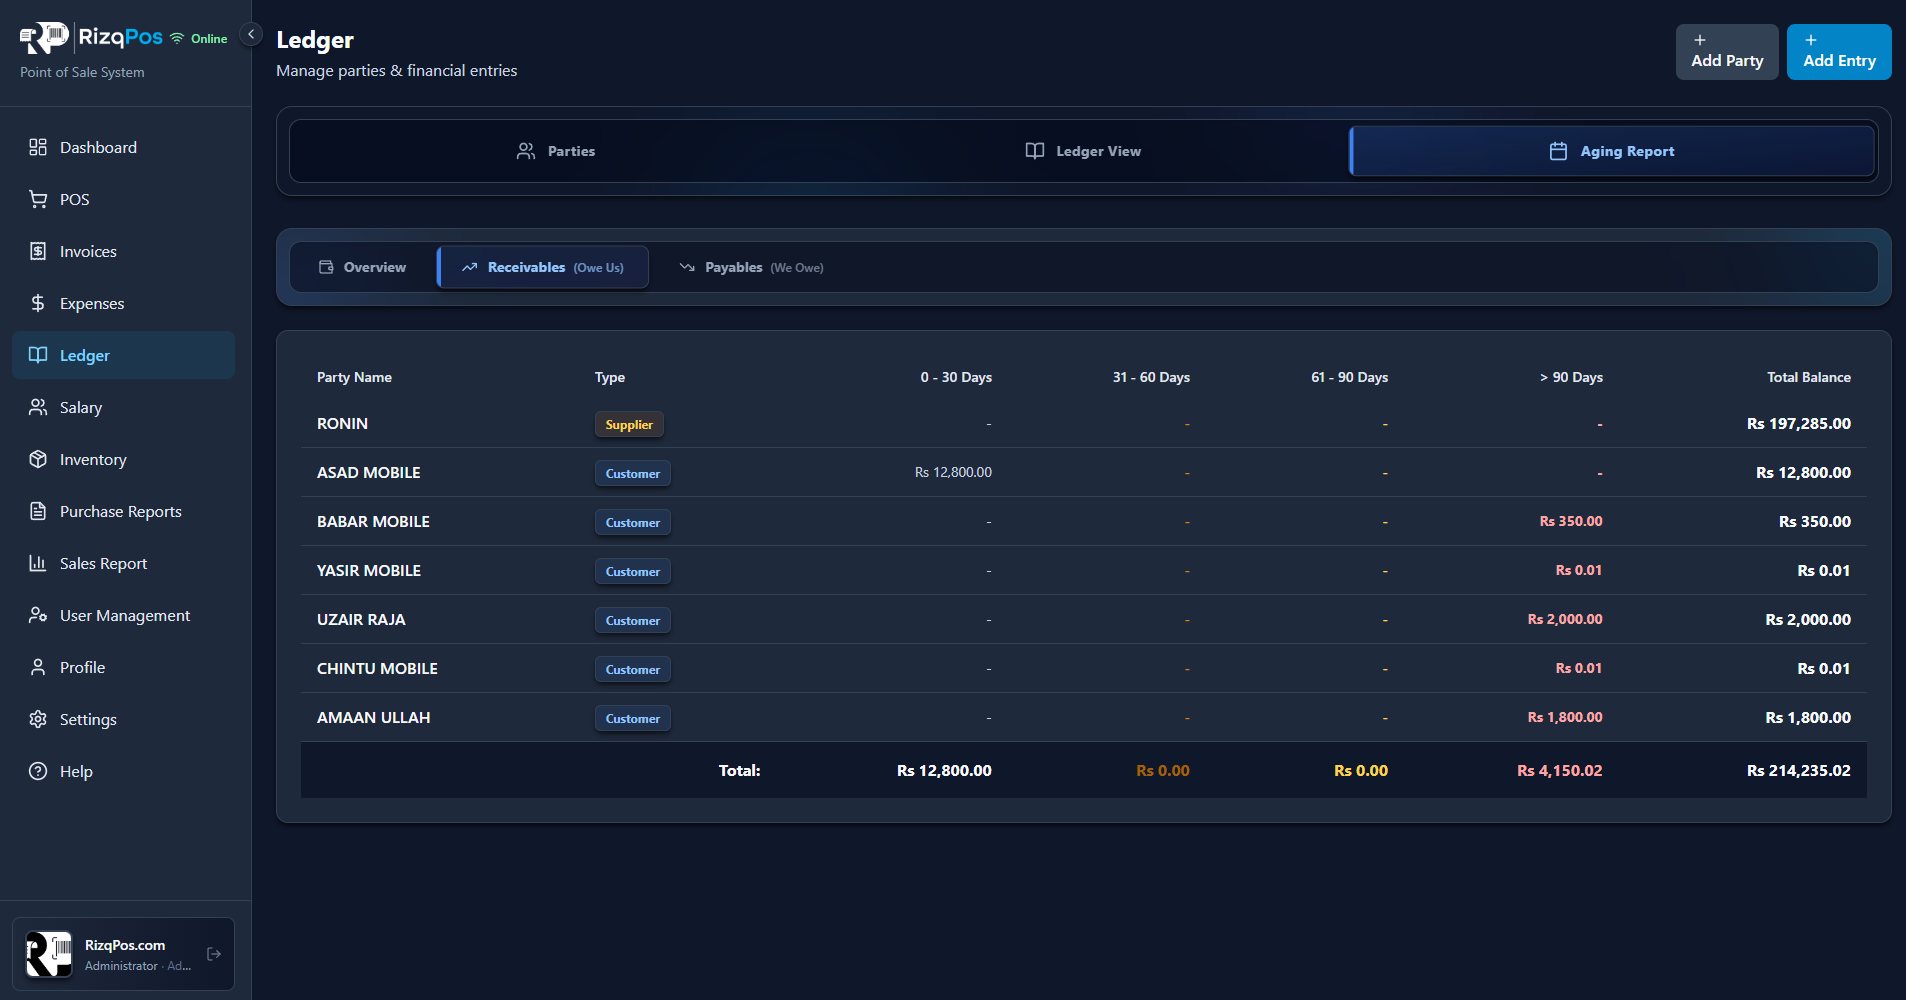The image size is (1906, 1000).
Task: Go to Inventory in sidebar
Action: point(123,459)
